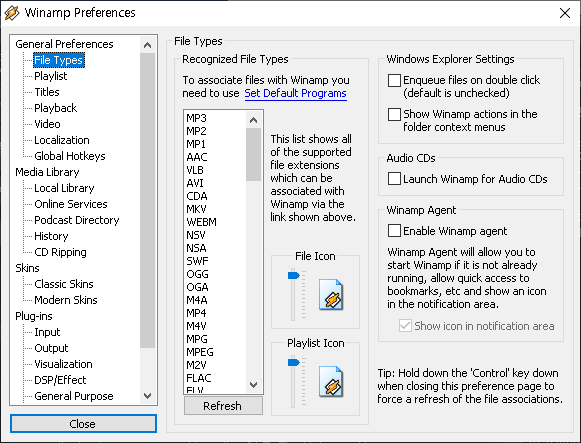Select SWF in file types list
The width and height of the screenshot is (581, 443).
(x=197, y=261)
